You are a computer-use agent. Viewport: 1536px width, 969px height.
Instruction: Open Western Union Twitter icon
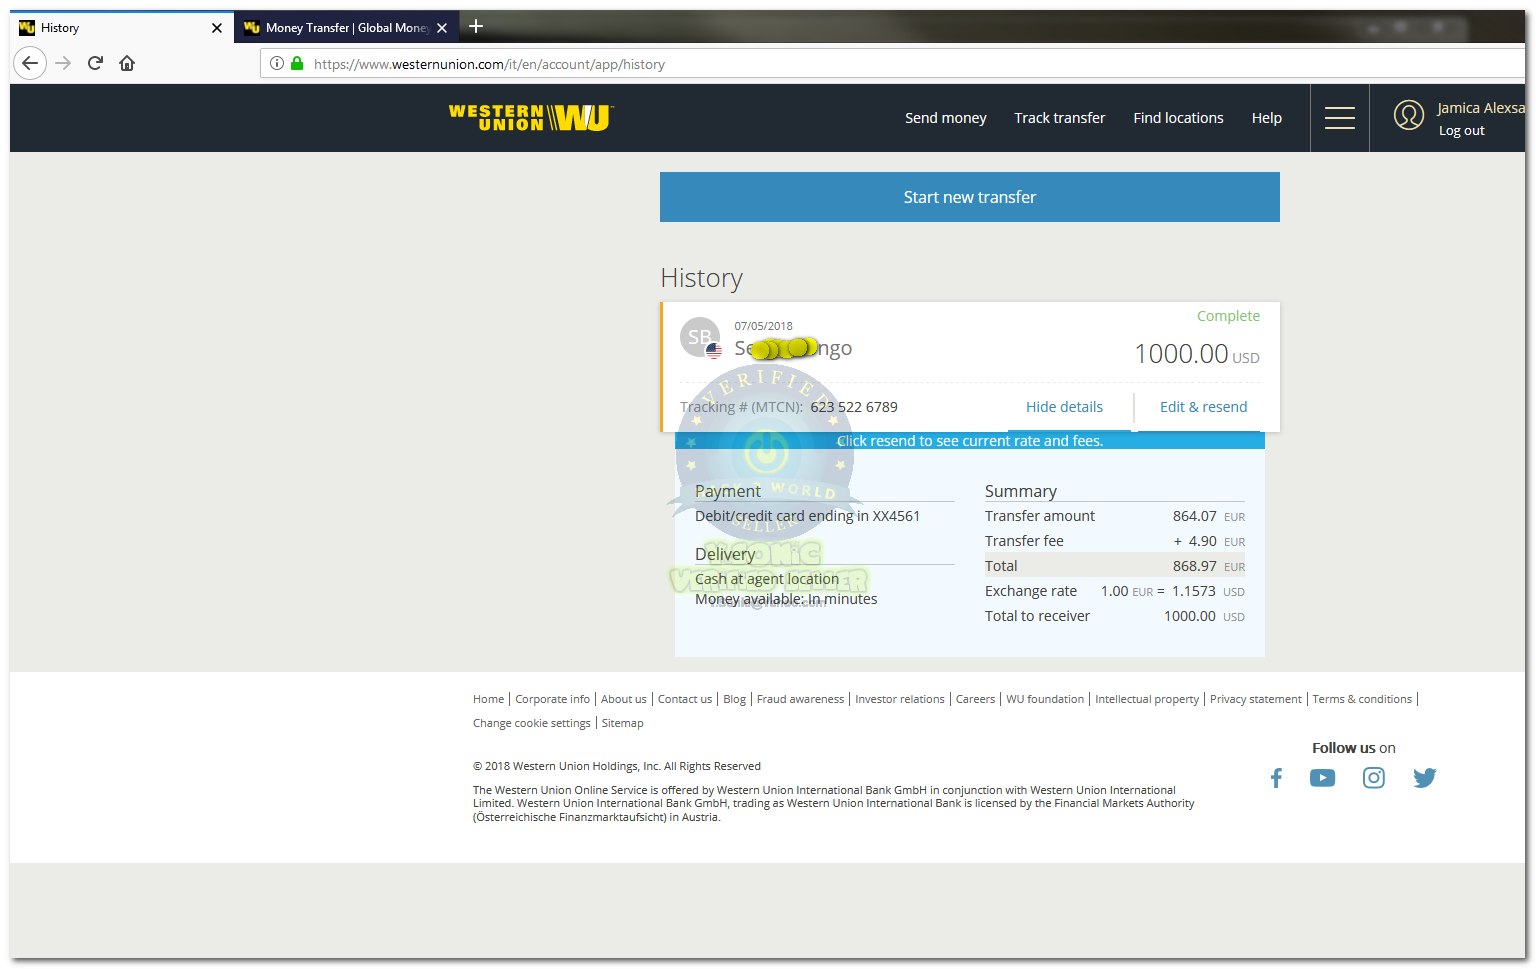1425,778
